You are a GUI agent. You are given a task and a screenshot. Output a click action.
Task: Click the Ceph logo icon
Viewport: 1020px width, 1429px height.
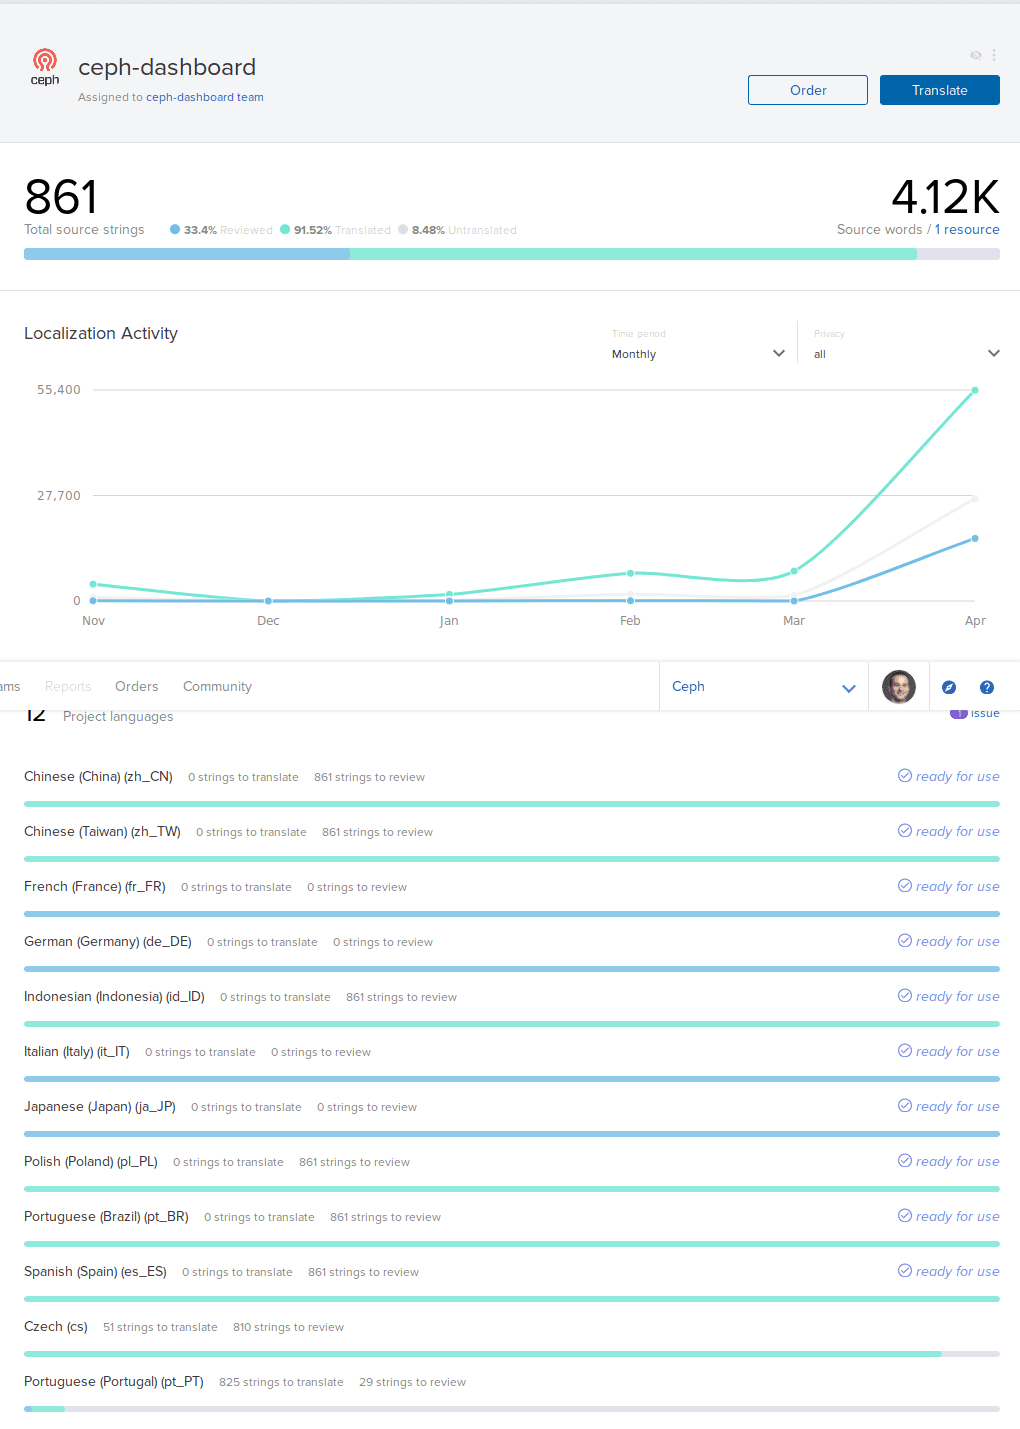coord(45,67)
